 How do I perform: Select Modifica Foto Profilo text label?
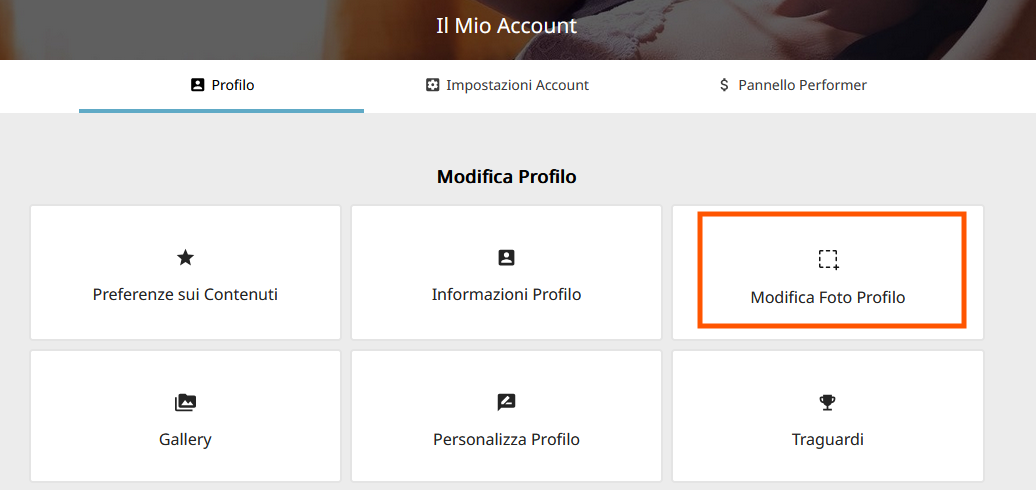click(828, 298)
